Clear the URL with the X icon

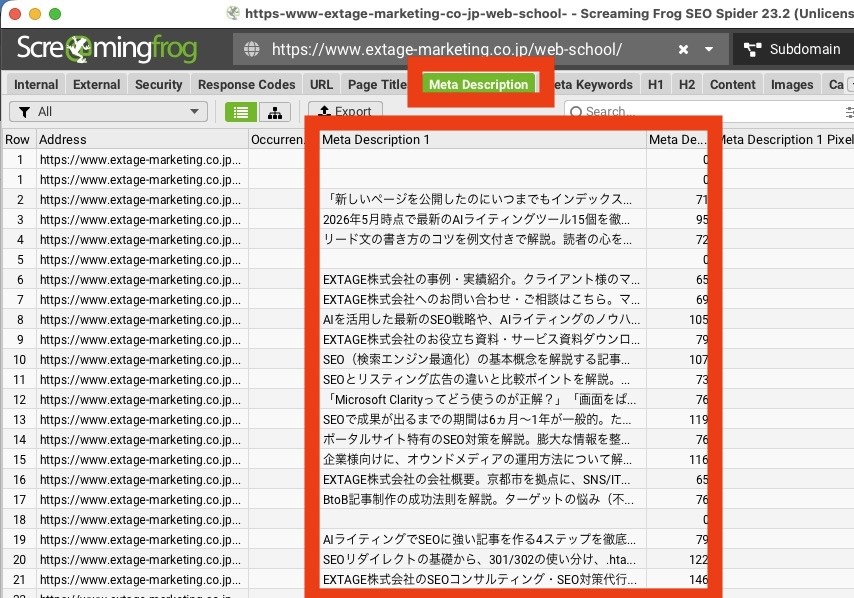click(x=683, y=50)
